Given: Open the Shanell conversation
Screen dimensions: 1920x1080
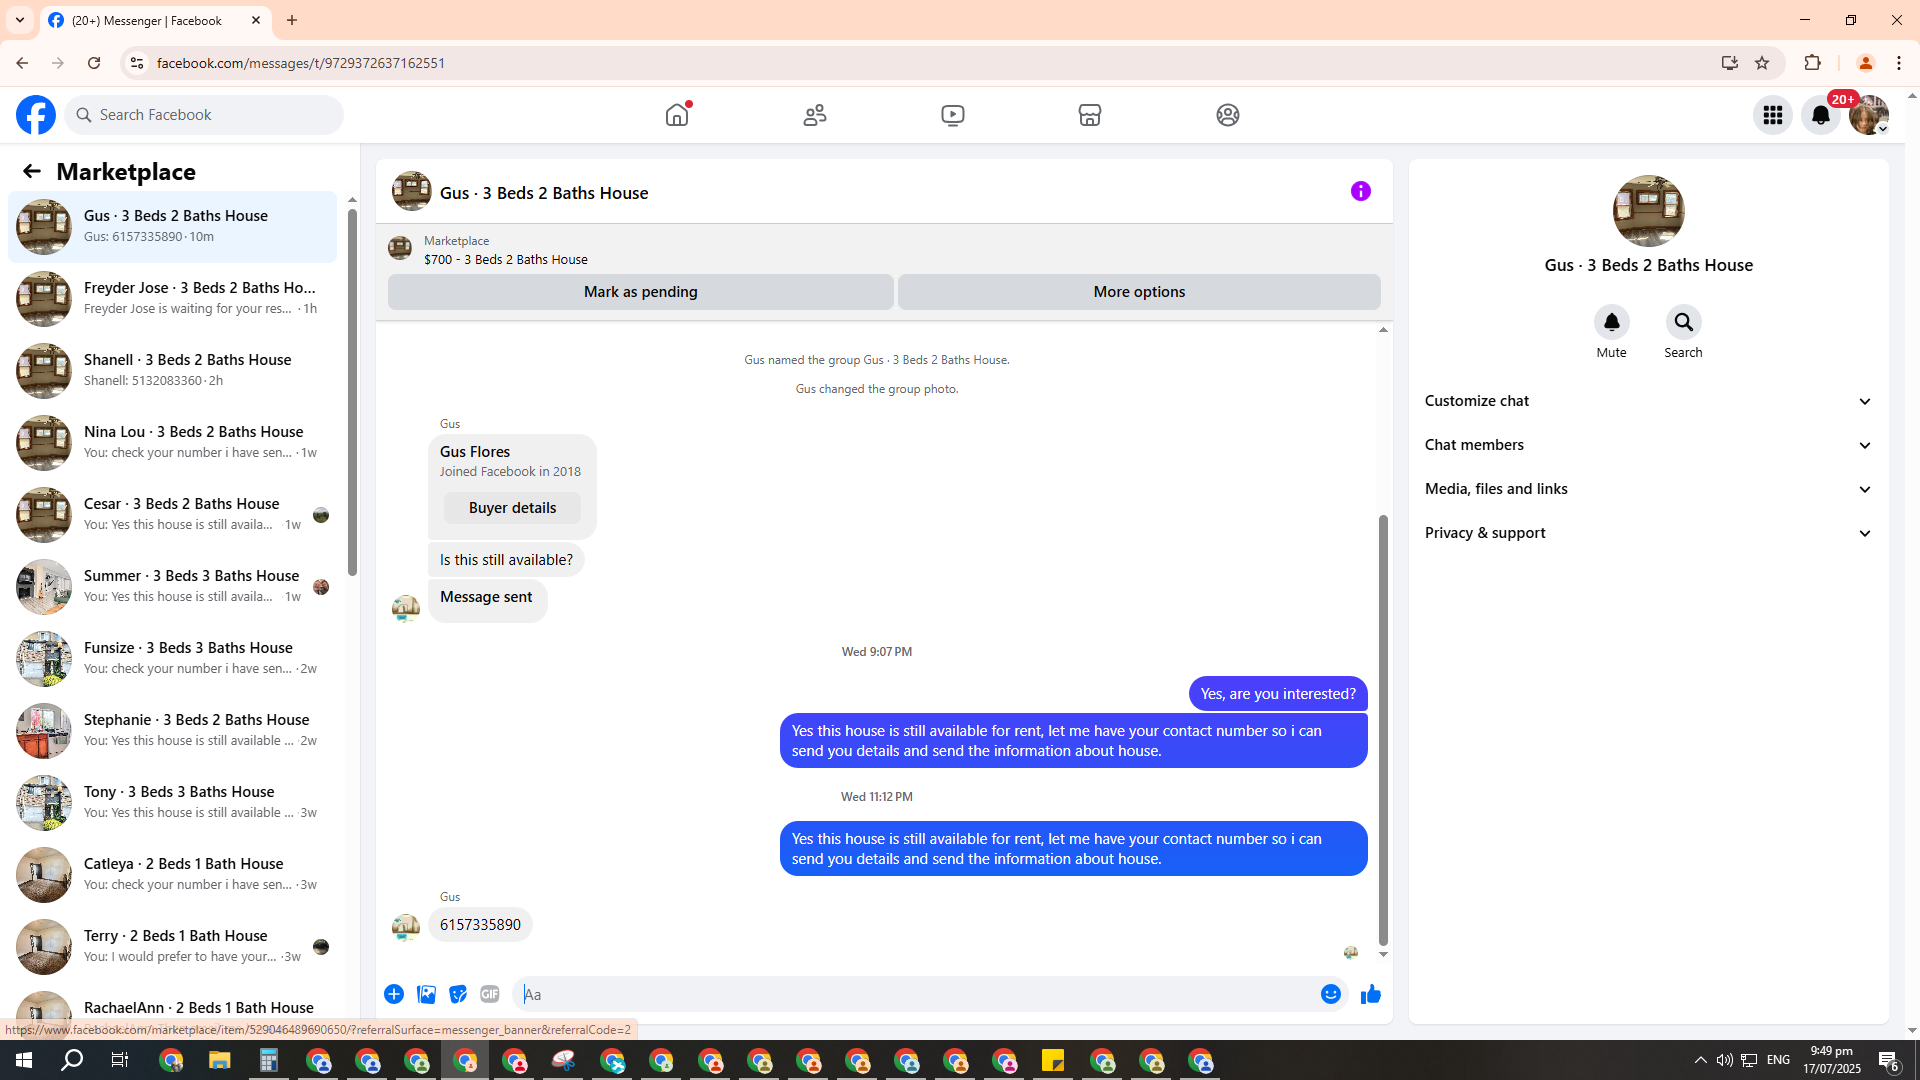Looking at the screenshot, I should click(x=172, y=371).
